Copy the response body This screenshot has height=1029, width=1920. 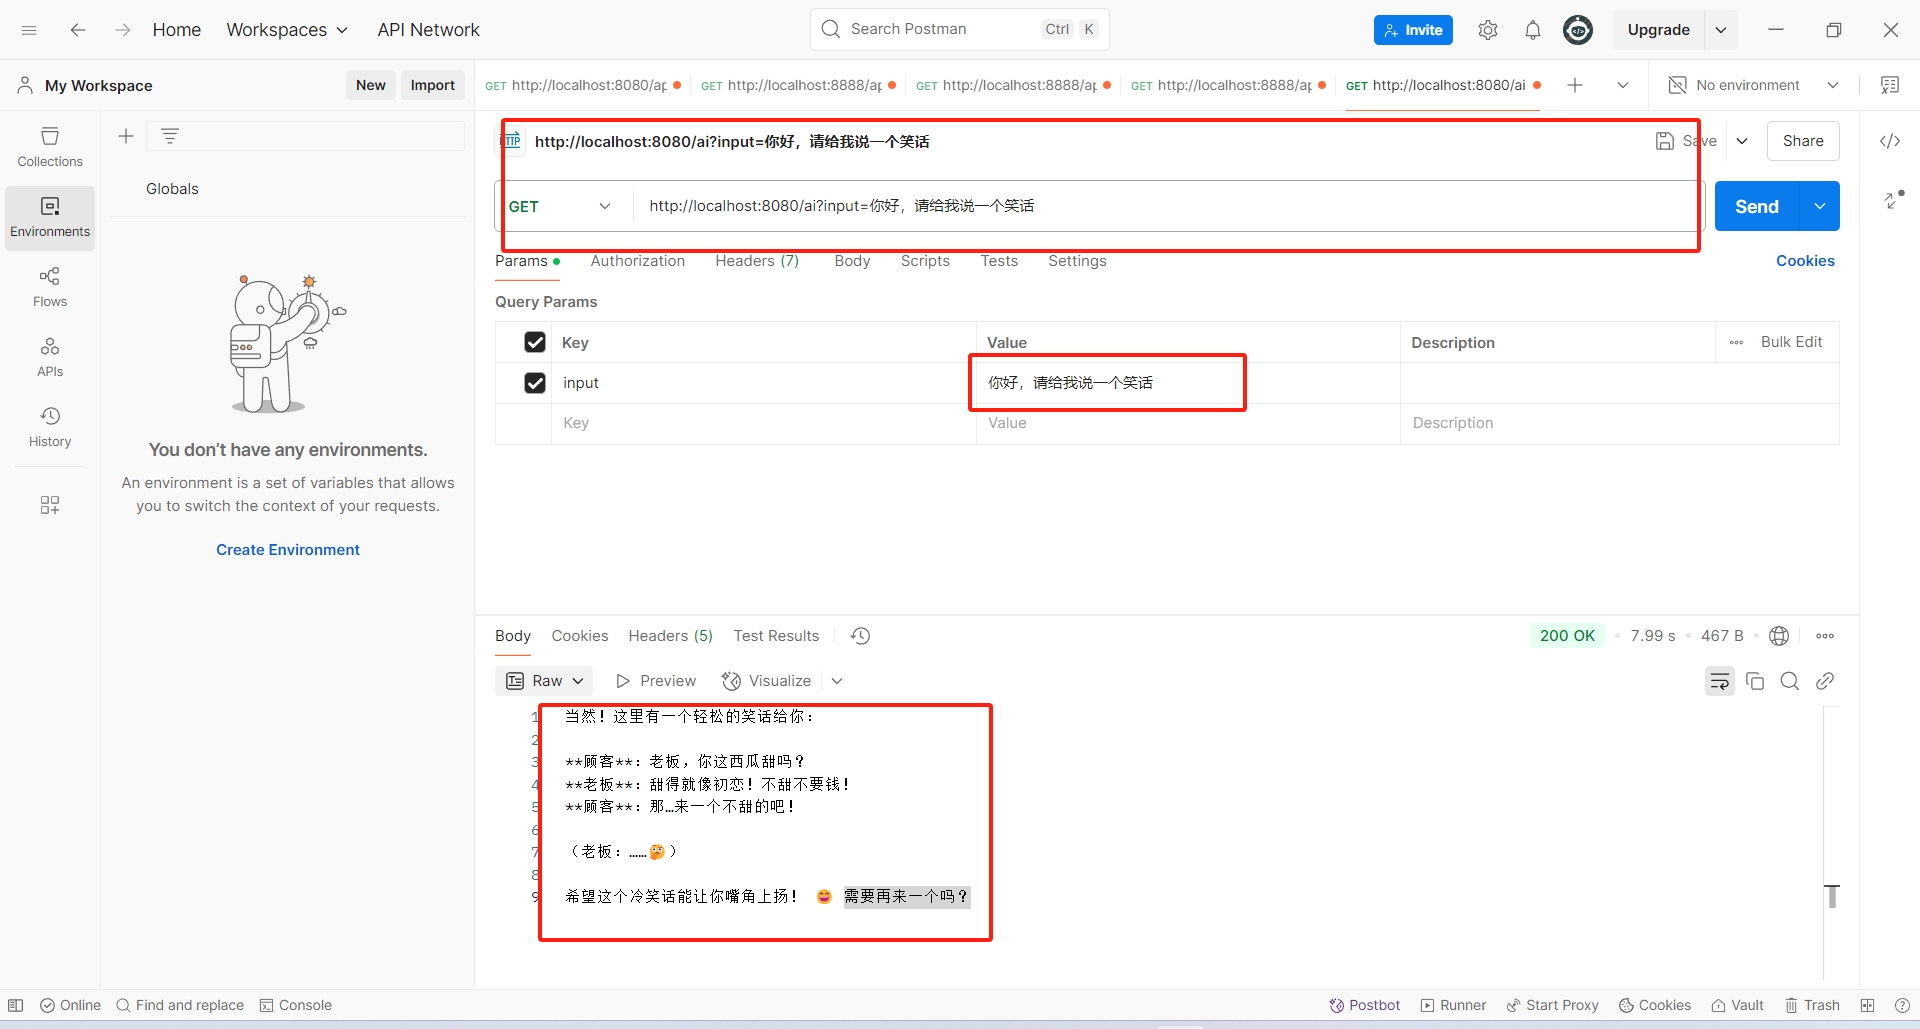pos(1755,681)
